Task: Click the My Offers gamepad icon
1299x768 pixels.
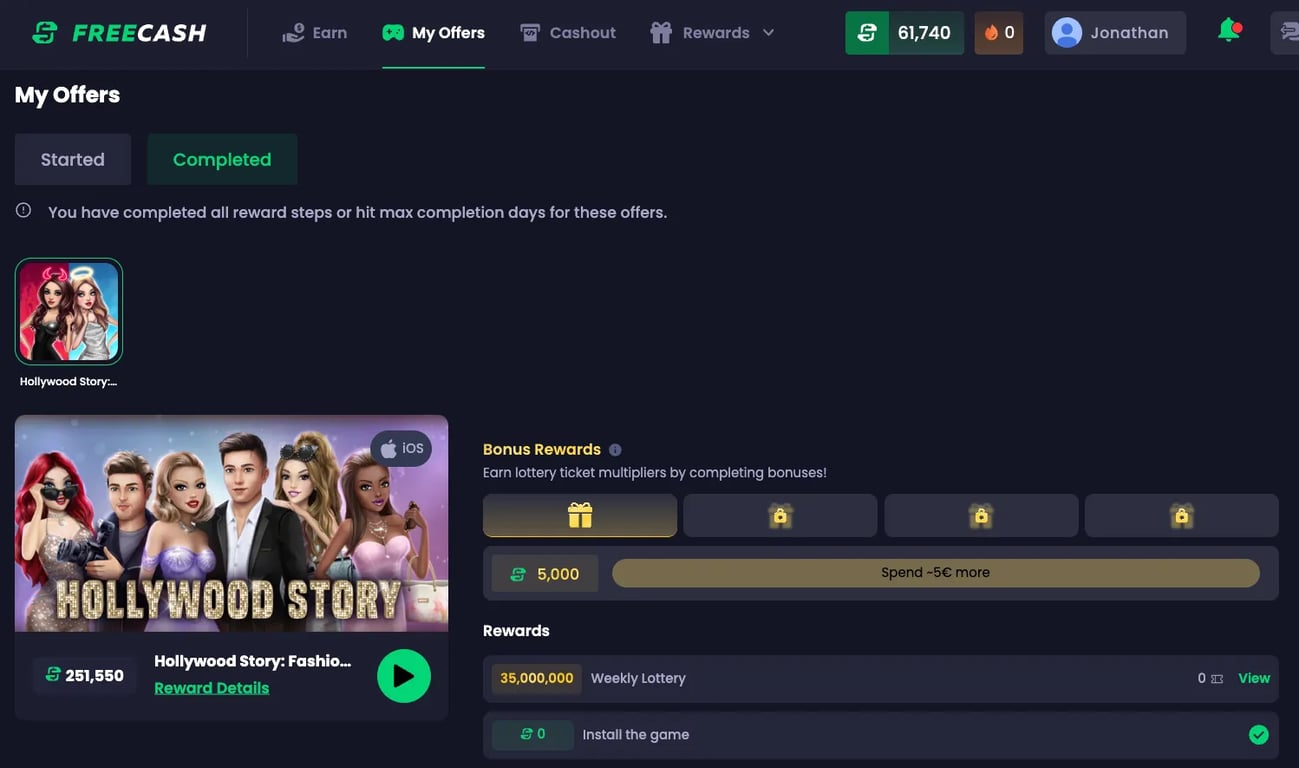Action: coord(393,33)
